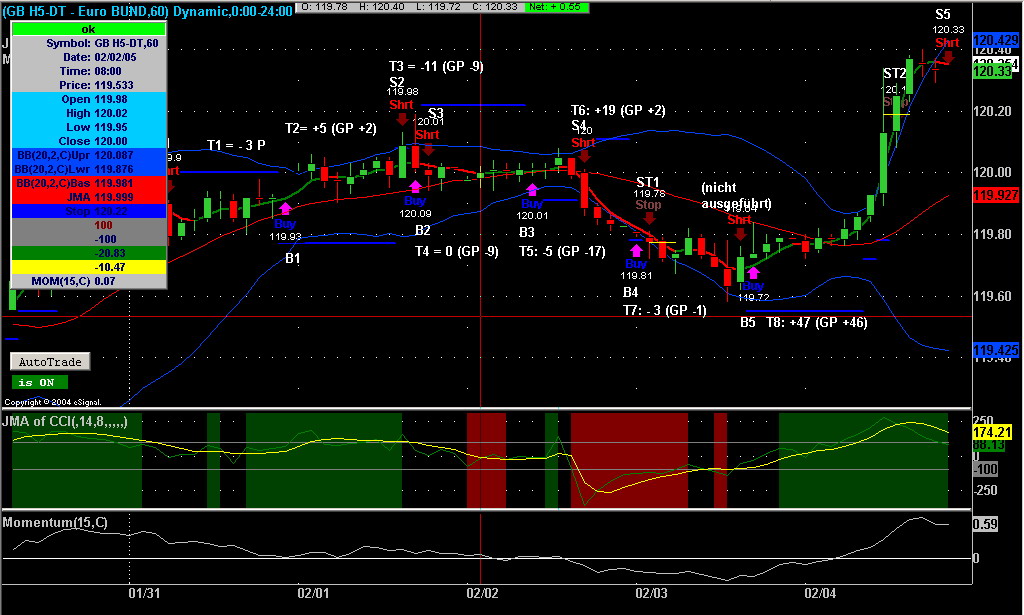
Task: Click the magenta Buy arrow above 119.81
Action: tap(636, 251)
